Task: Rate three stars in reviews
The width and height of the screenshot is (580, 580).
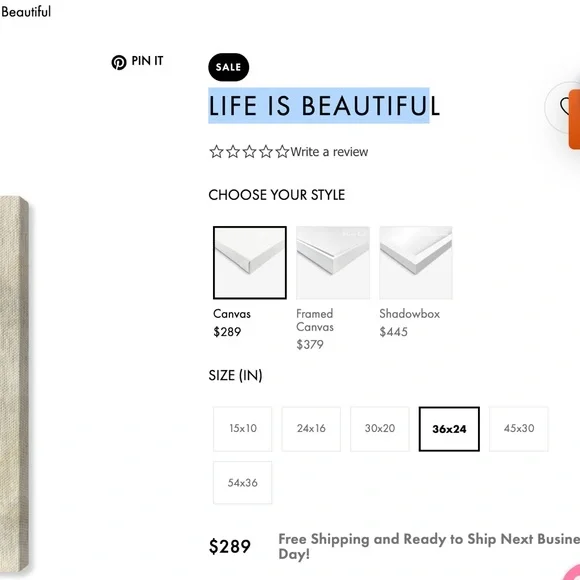Action: 249,152
